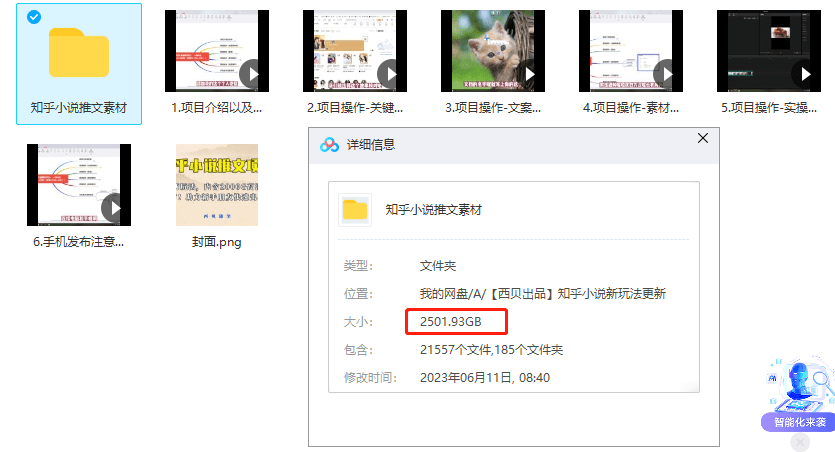
Task: Select the 6.手机发布注意 file name label
Action: tap(79, 241)
